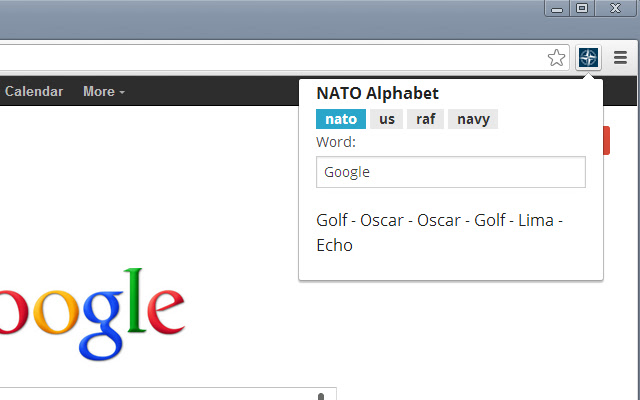Click the Word: label

click(336, 142)
